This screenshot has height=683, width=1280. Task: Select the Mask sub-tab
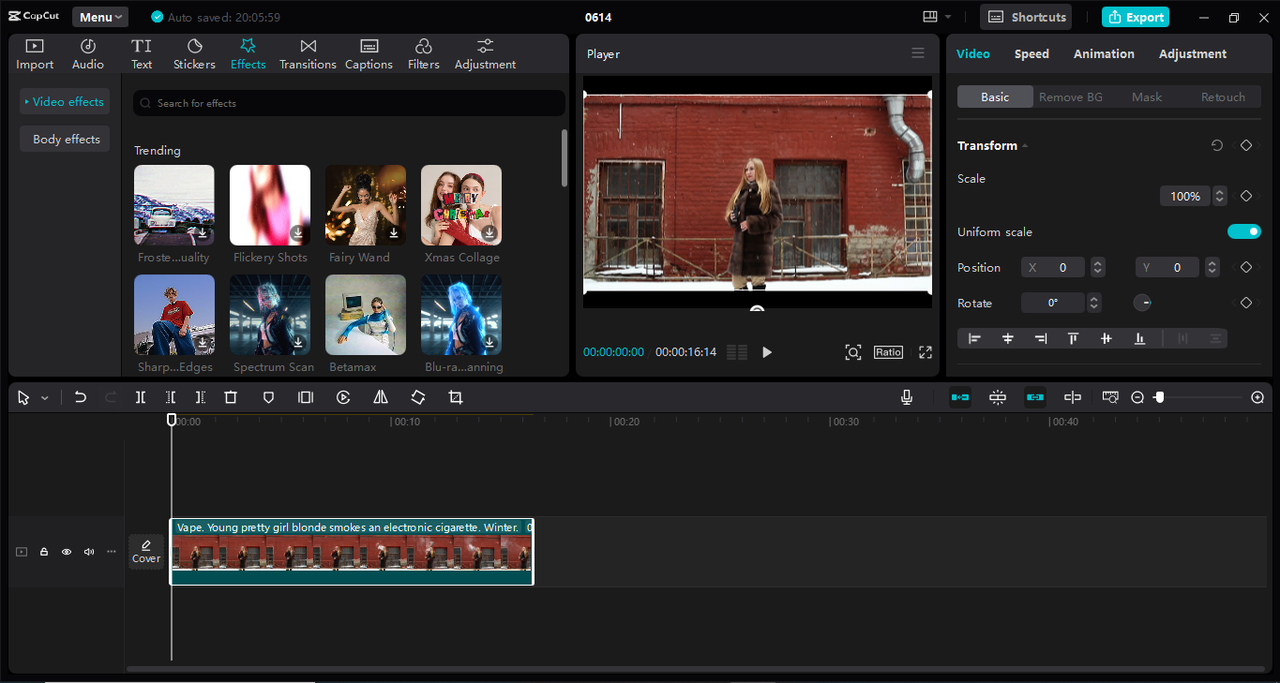(x=1147, y=97)
